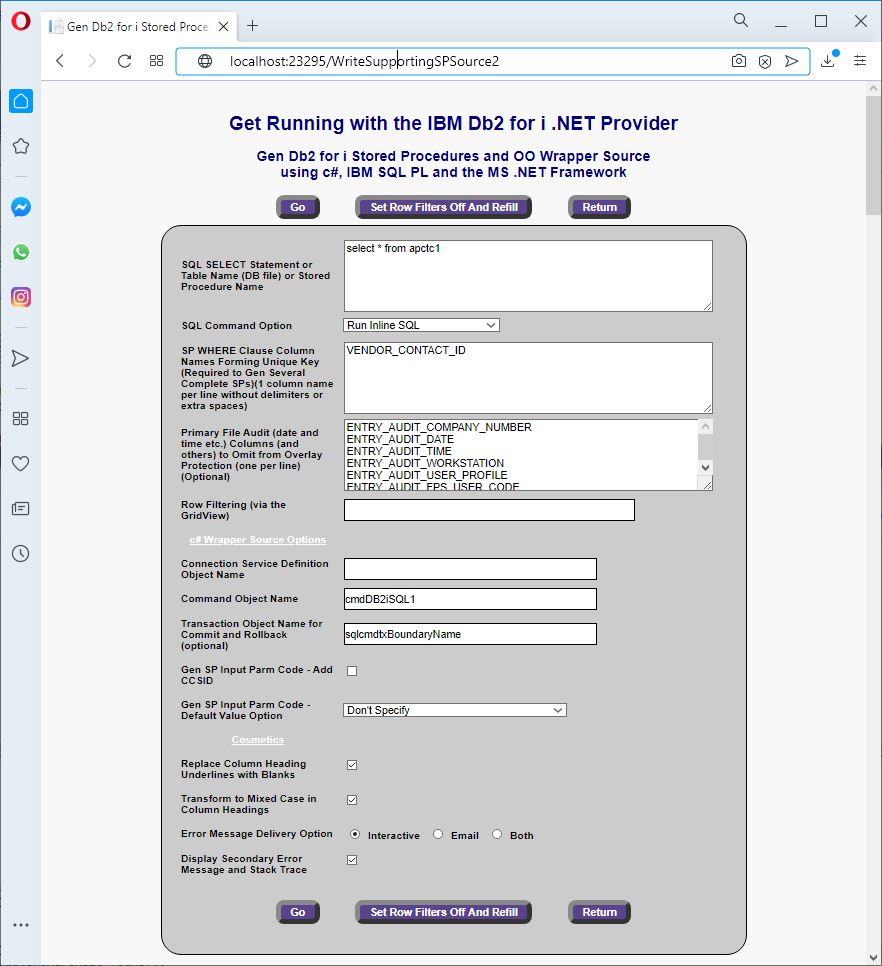The width and height of the screenshot is (882, 966).
Task: Open personal news sidebar icon
Action: click(x=21, y=508)
